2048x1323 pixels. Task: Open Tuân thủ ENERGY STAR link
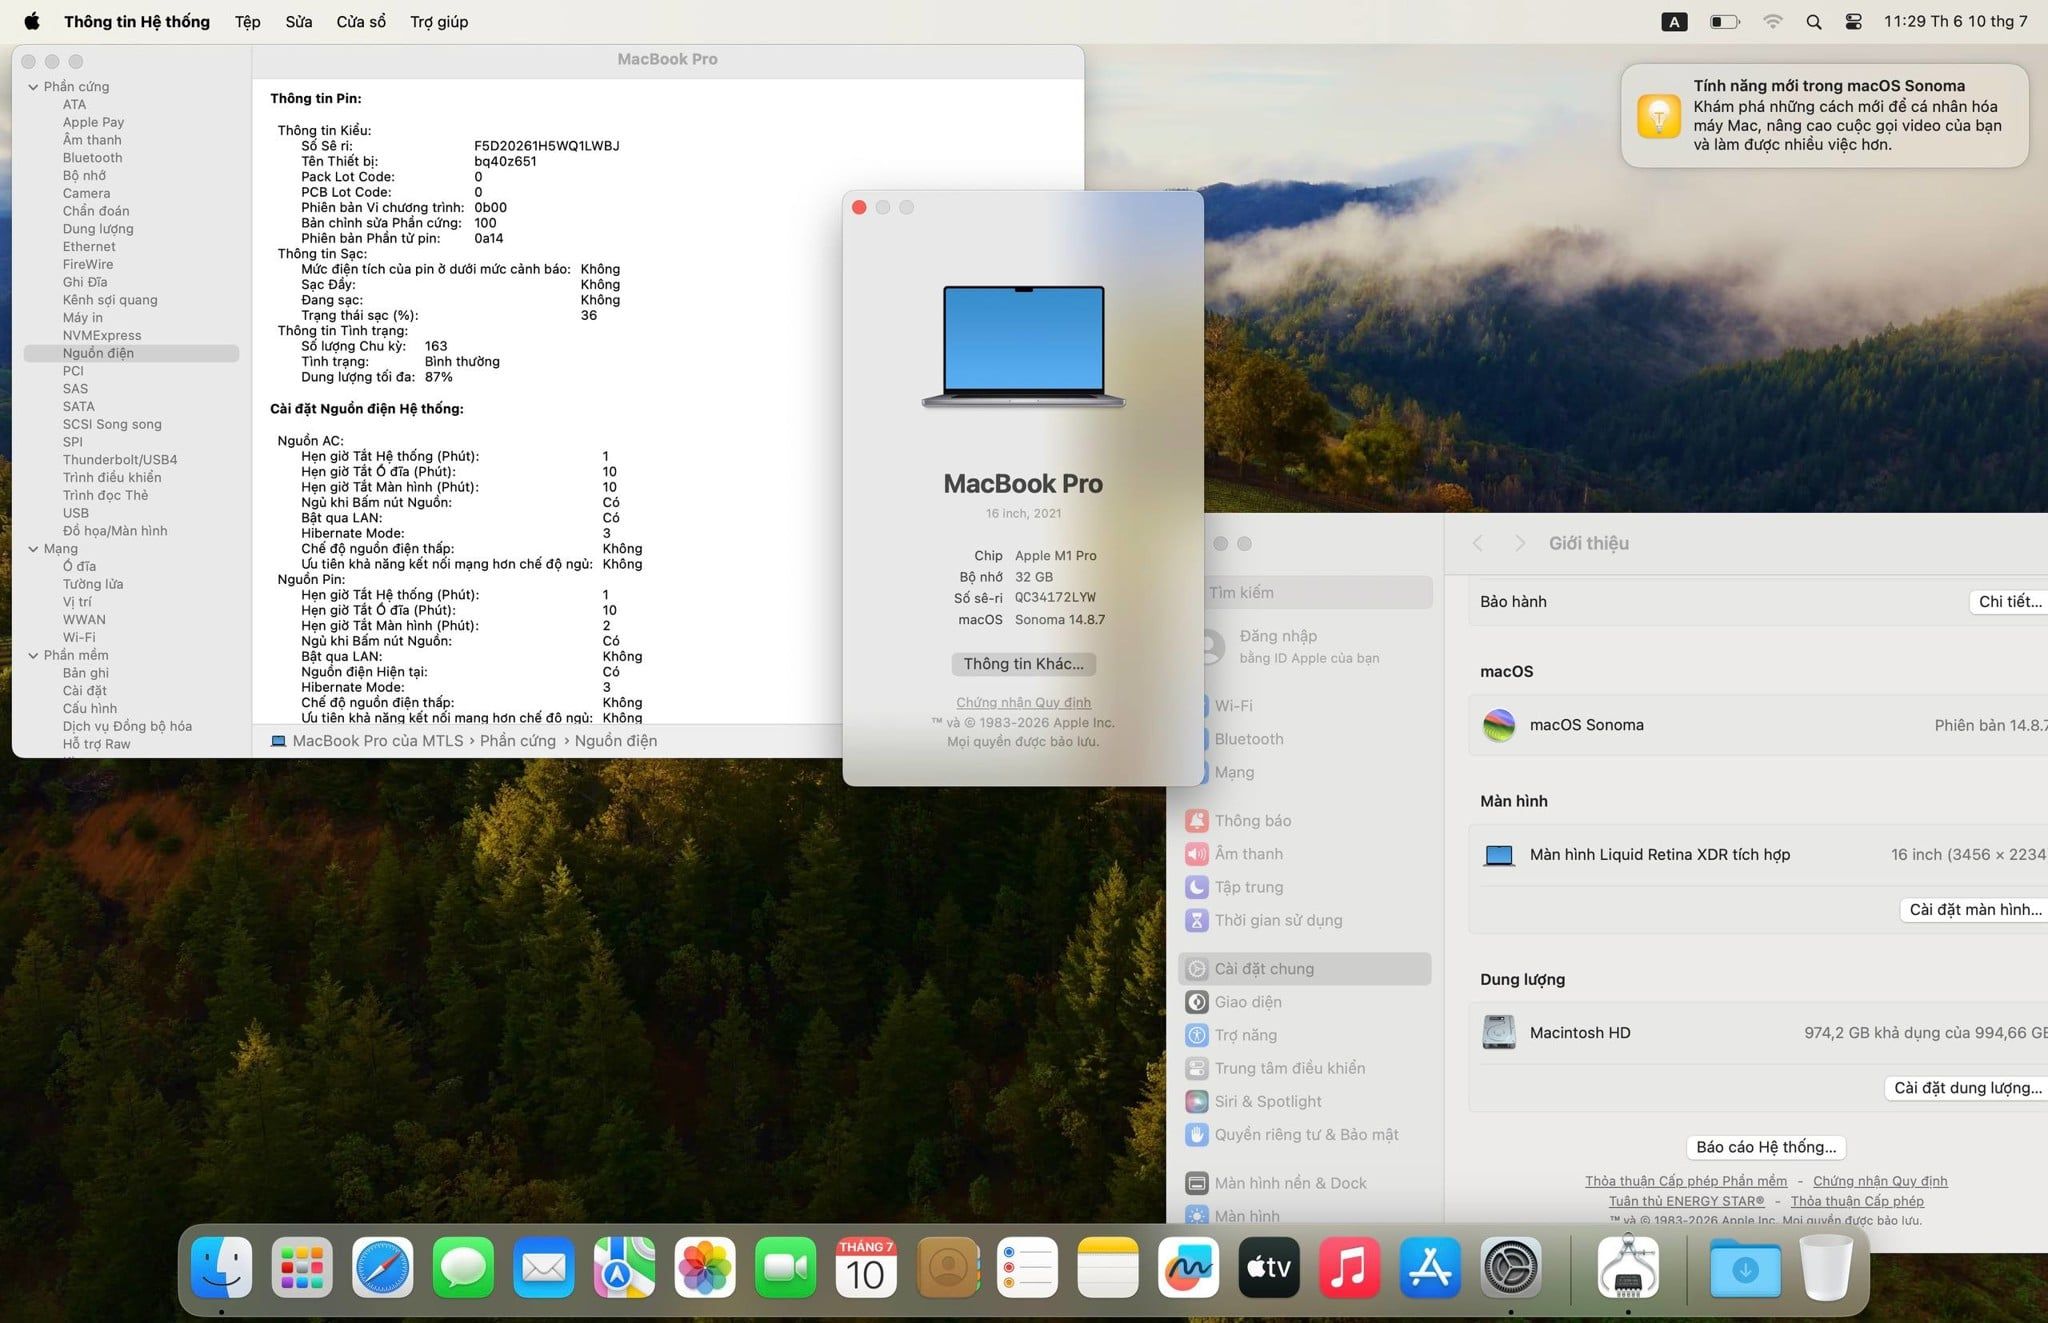pos(1686,1201)
